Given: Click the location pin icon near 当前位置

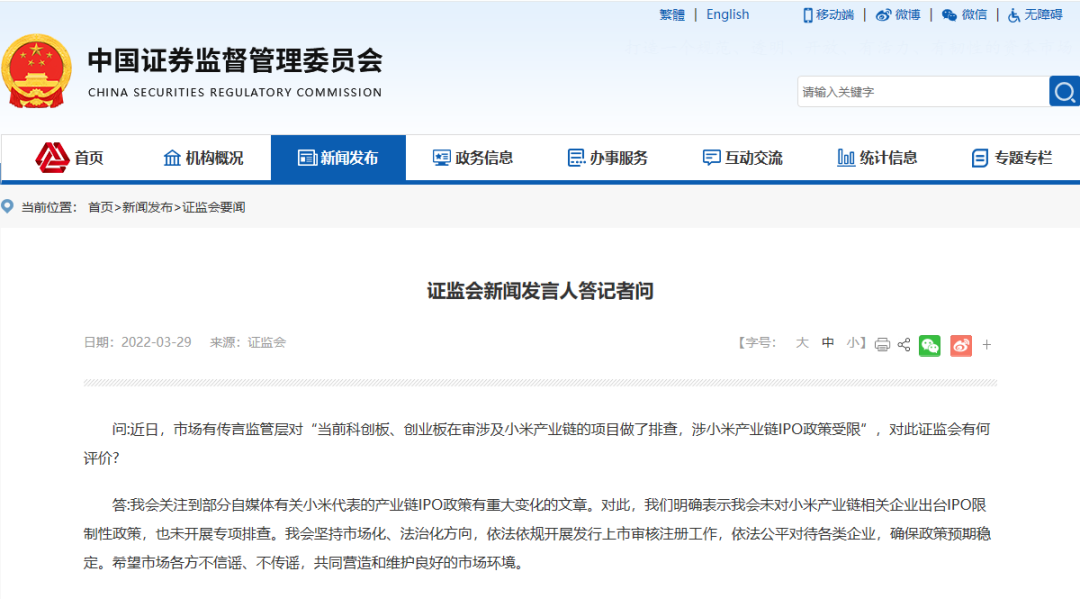Looking at the screenshot, I should pyautogui.click(x=8, y=207).
